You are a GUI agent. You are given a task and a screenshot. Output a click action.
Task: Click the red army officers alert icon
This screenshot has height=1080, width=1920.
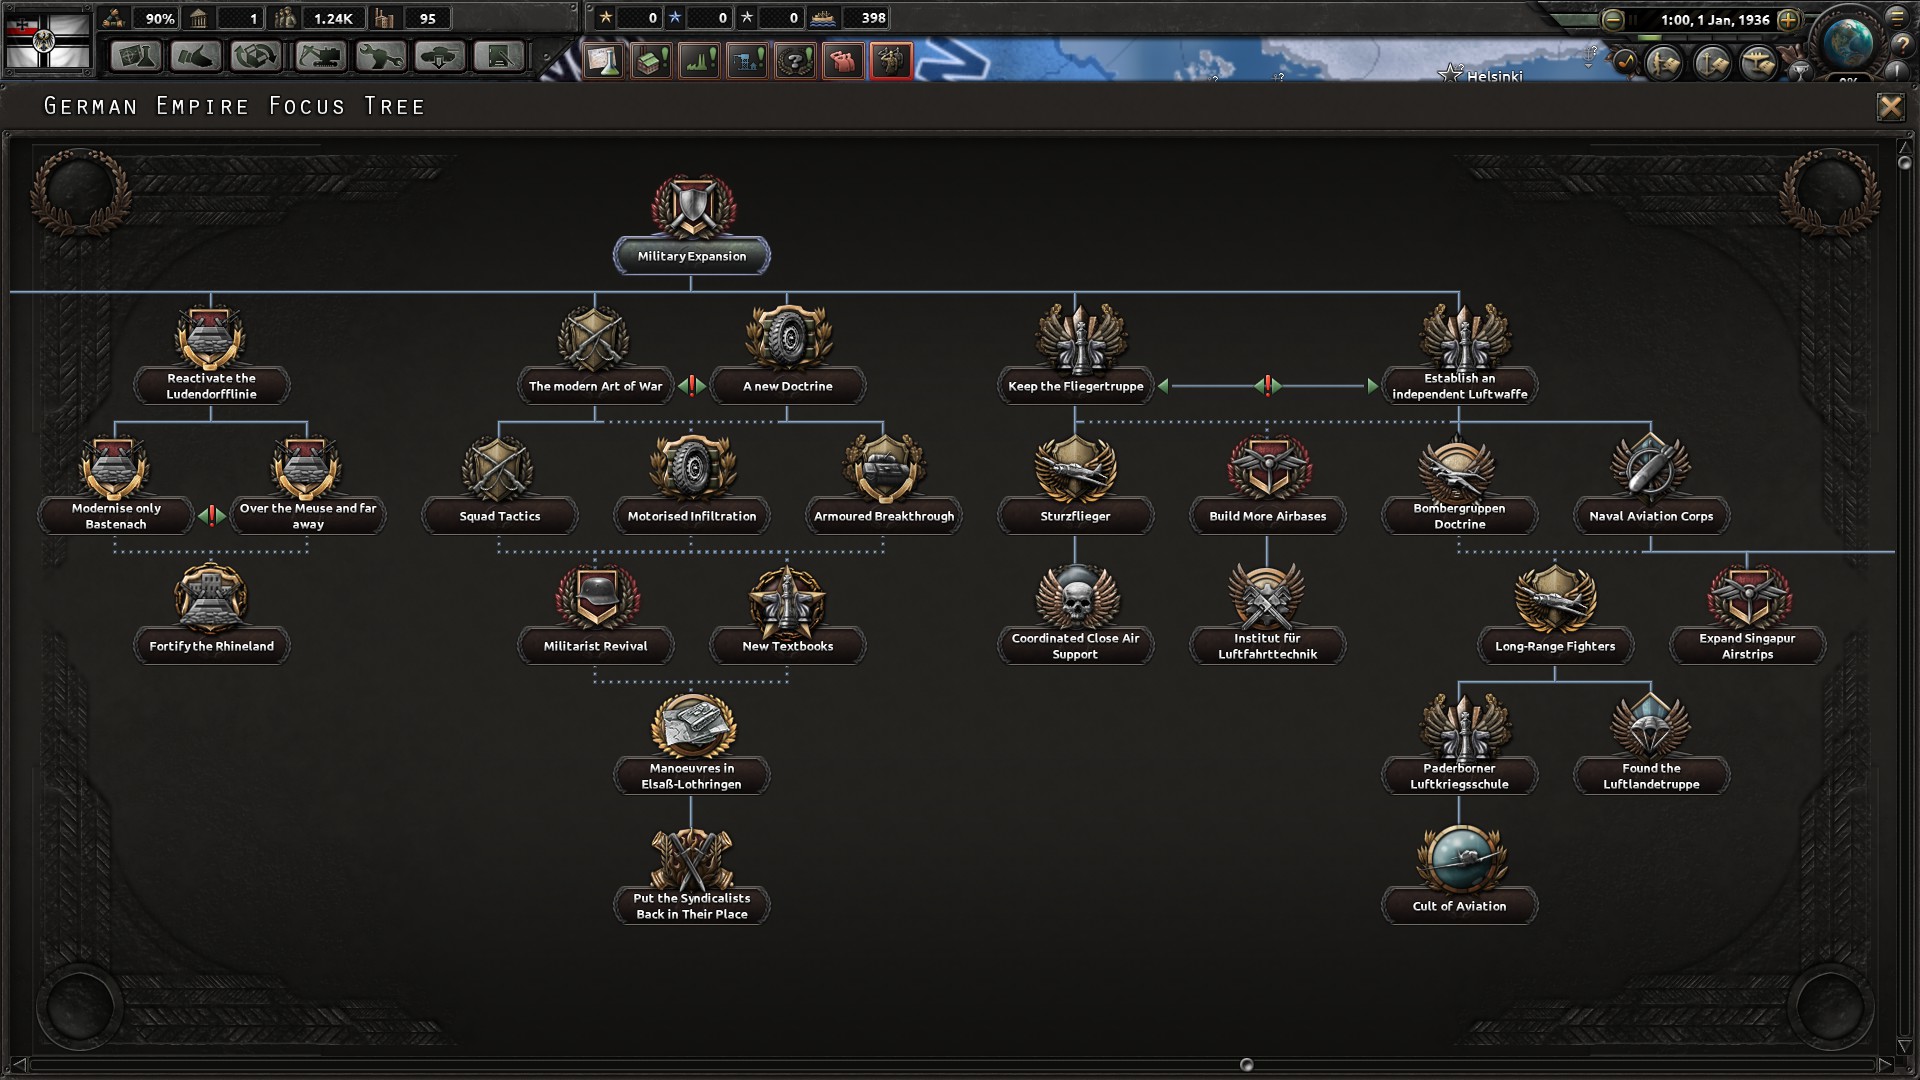843,61
